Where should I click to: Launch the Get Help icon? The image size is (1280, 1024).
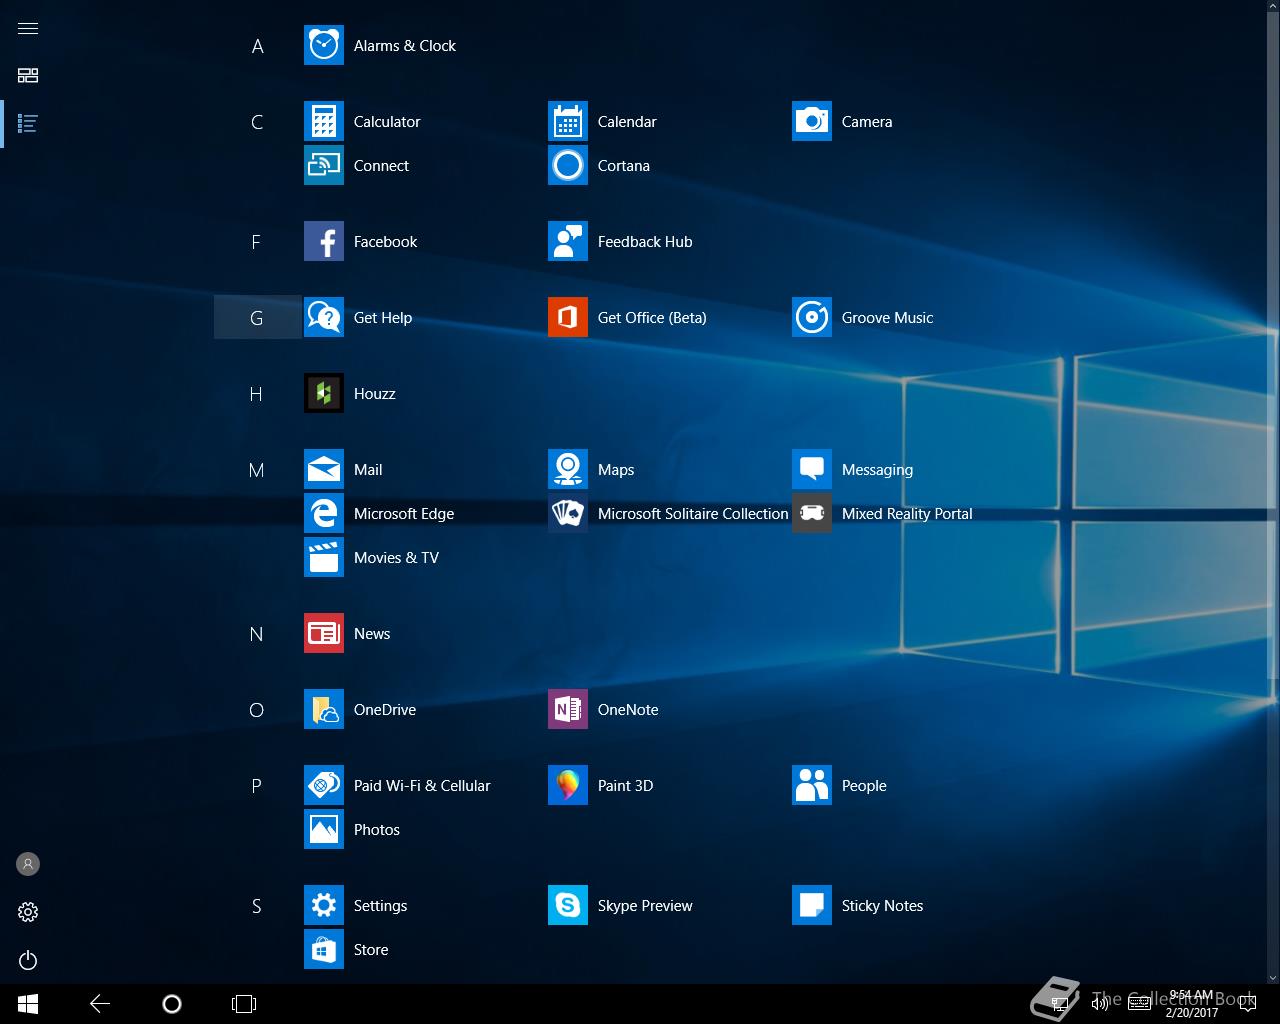coord(324,317)
